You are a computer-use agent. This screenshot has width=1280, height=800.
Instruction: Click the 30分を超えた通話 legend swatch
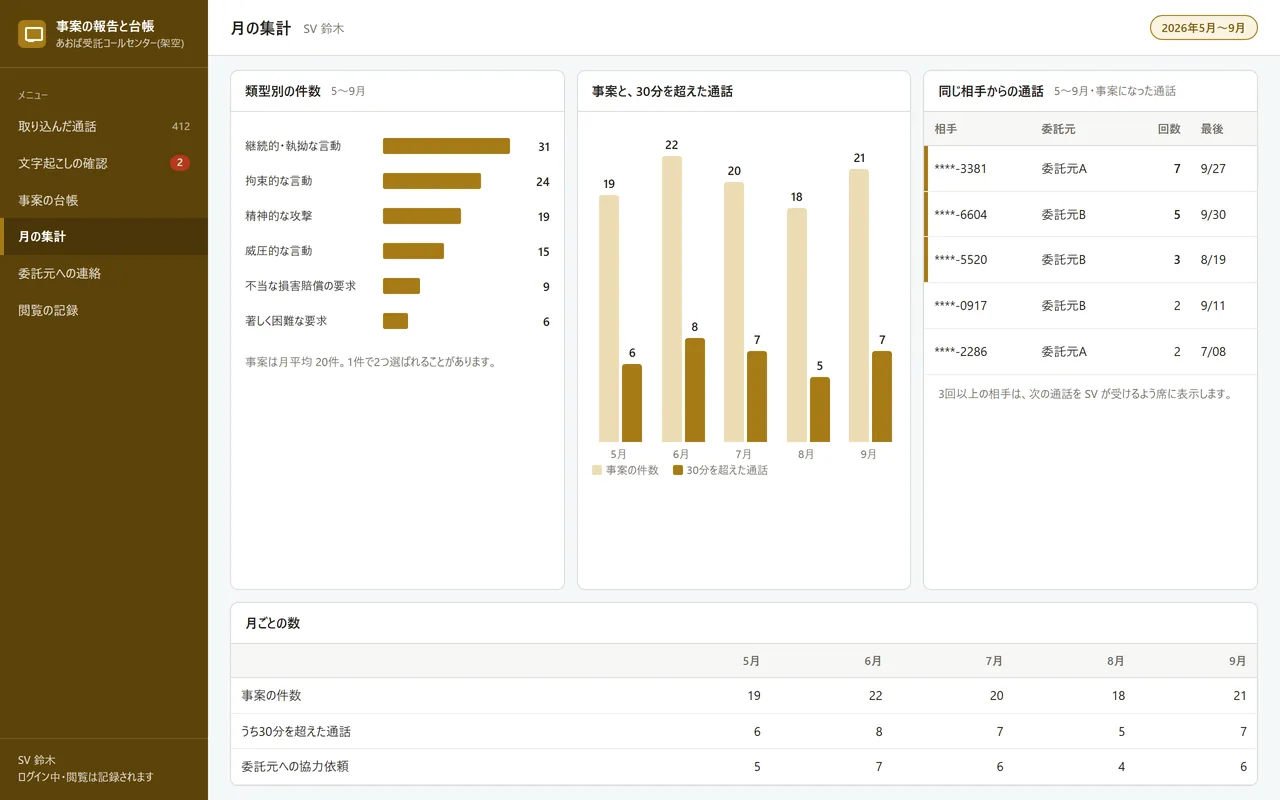pos(678,470)
